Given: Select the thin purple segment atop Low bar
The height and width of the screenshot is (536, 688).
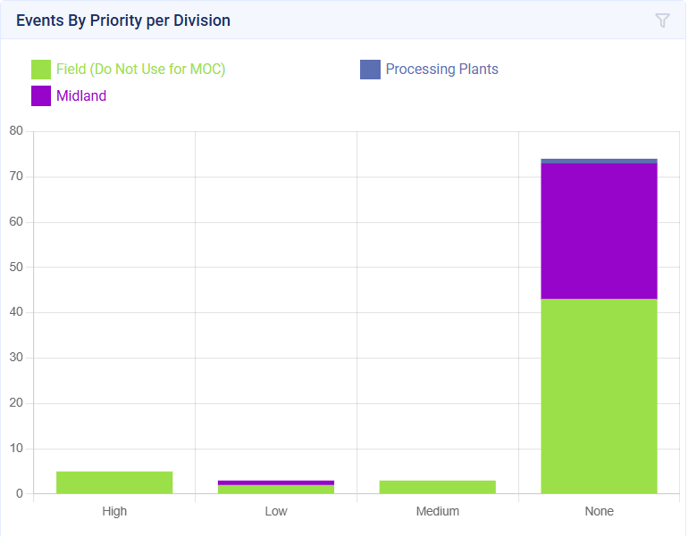Looking at the screenshot, I should tap(276, 482).
